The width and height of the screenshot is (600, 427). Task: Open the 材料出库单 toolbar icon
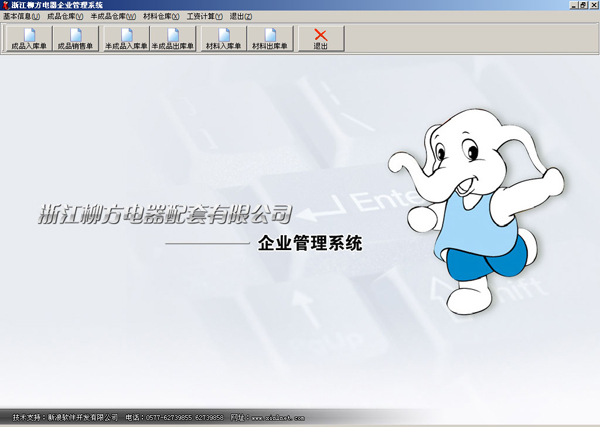point(270,39)
